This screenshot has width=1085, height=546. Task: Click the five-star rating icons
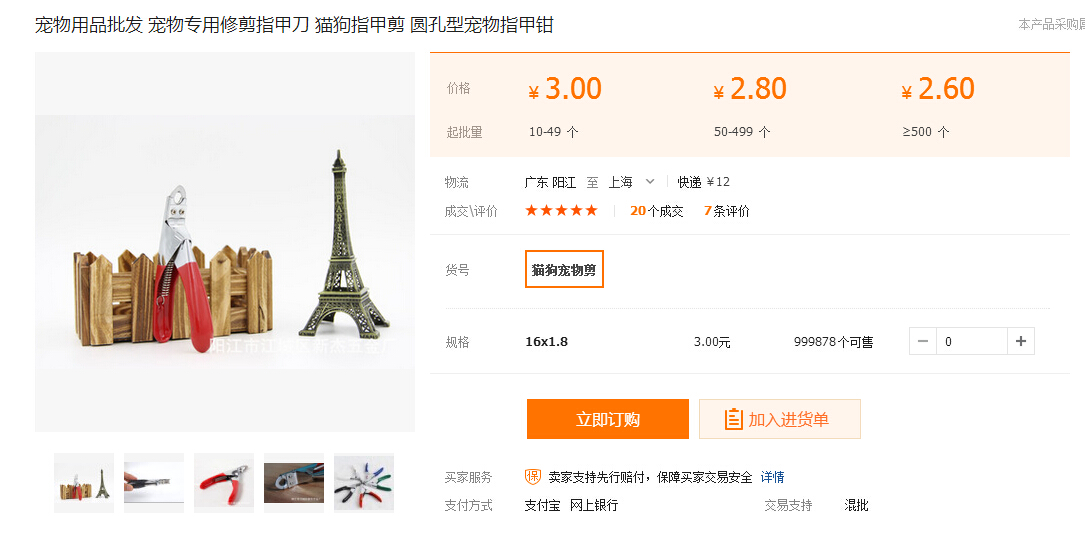pos(561,210)
